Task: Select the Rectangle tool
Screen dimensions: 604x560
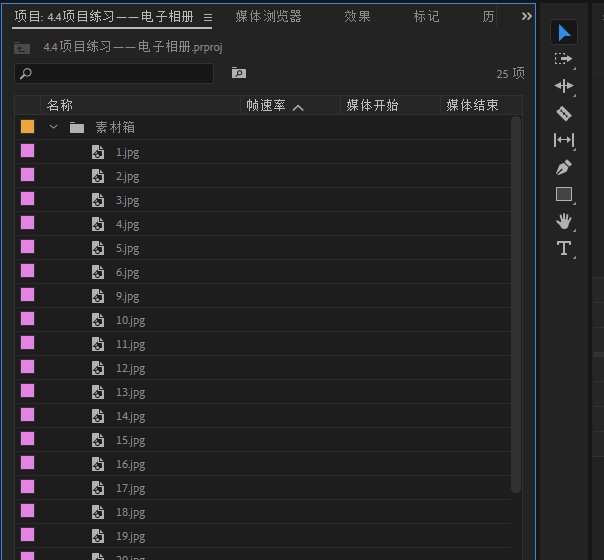Action: [x=564, y=194]
